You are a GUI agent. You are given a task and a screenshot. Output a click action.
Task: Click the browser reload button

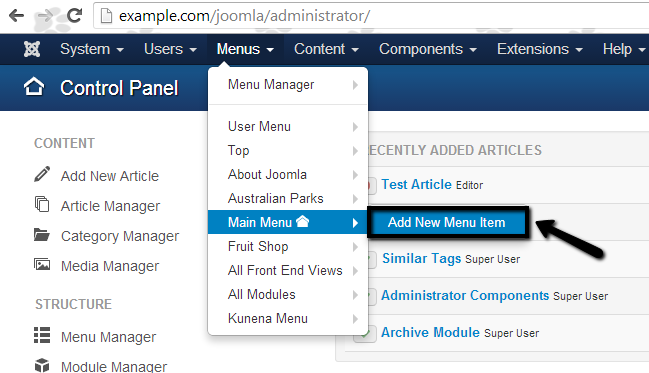coord(75,16)
